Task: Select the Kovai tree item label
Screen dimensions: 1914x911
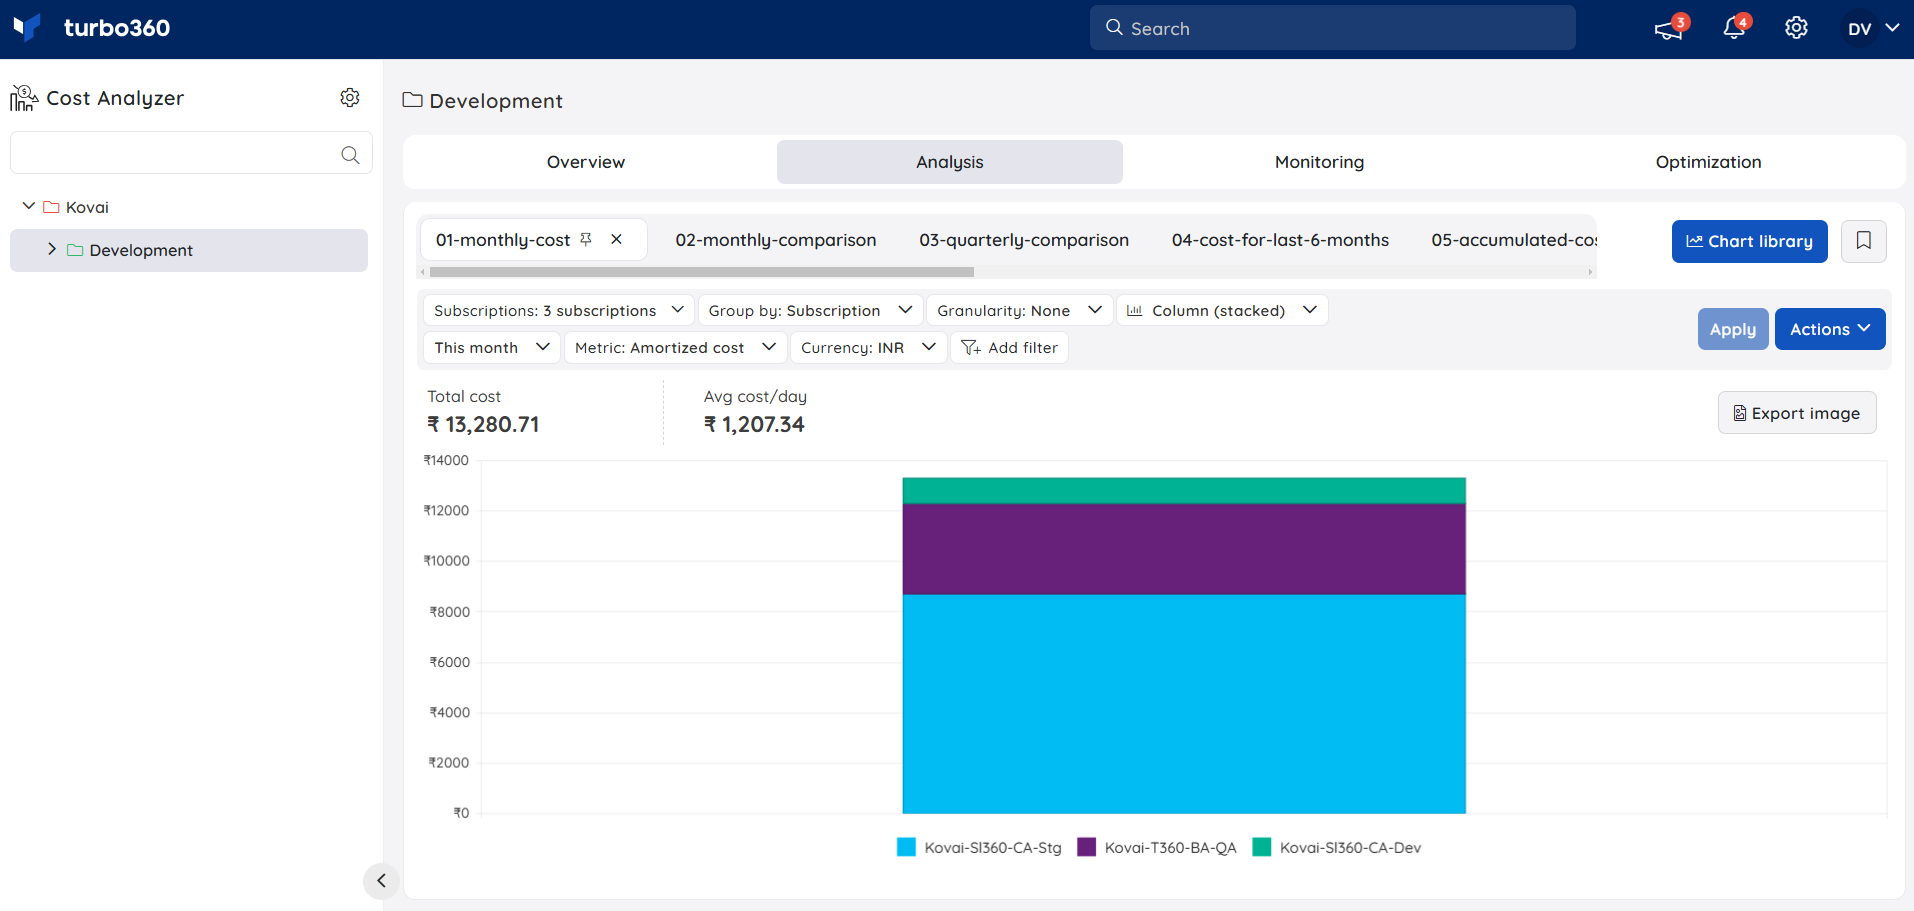Action: 87,207
